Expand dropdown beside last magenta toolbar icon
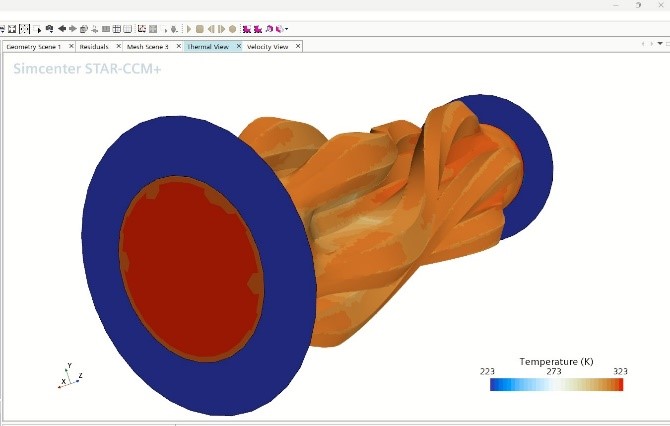670x426 pixels. [288, 29]
